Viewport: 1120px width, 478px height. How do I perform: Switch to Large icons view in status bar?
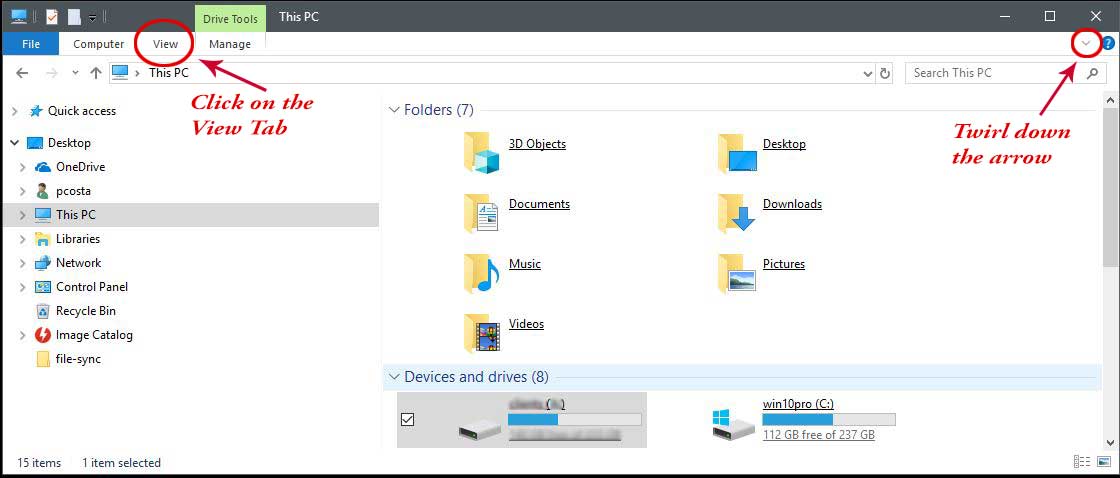[x=1104, y=462]
